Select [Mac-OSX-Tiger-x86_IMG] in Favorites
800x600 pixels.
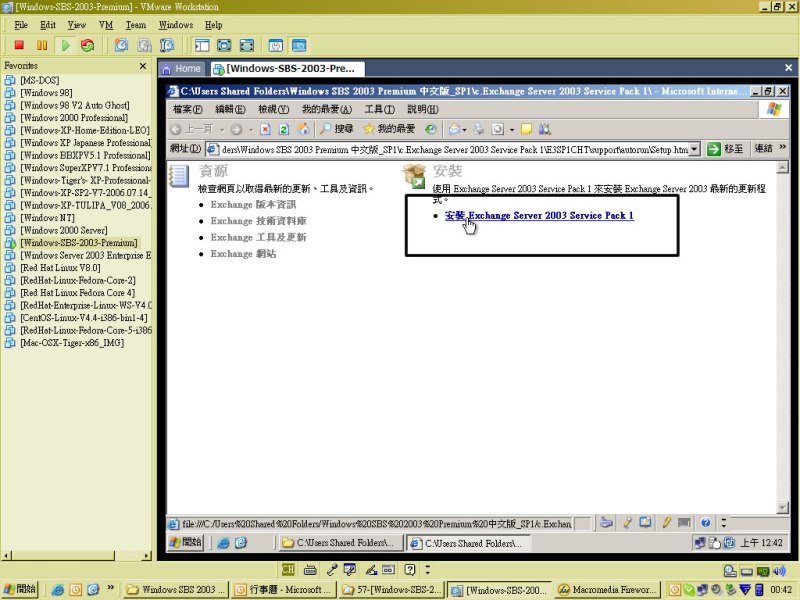coord(72,343)
